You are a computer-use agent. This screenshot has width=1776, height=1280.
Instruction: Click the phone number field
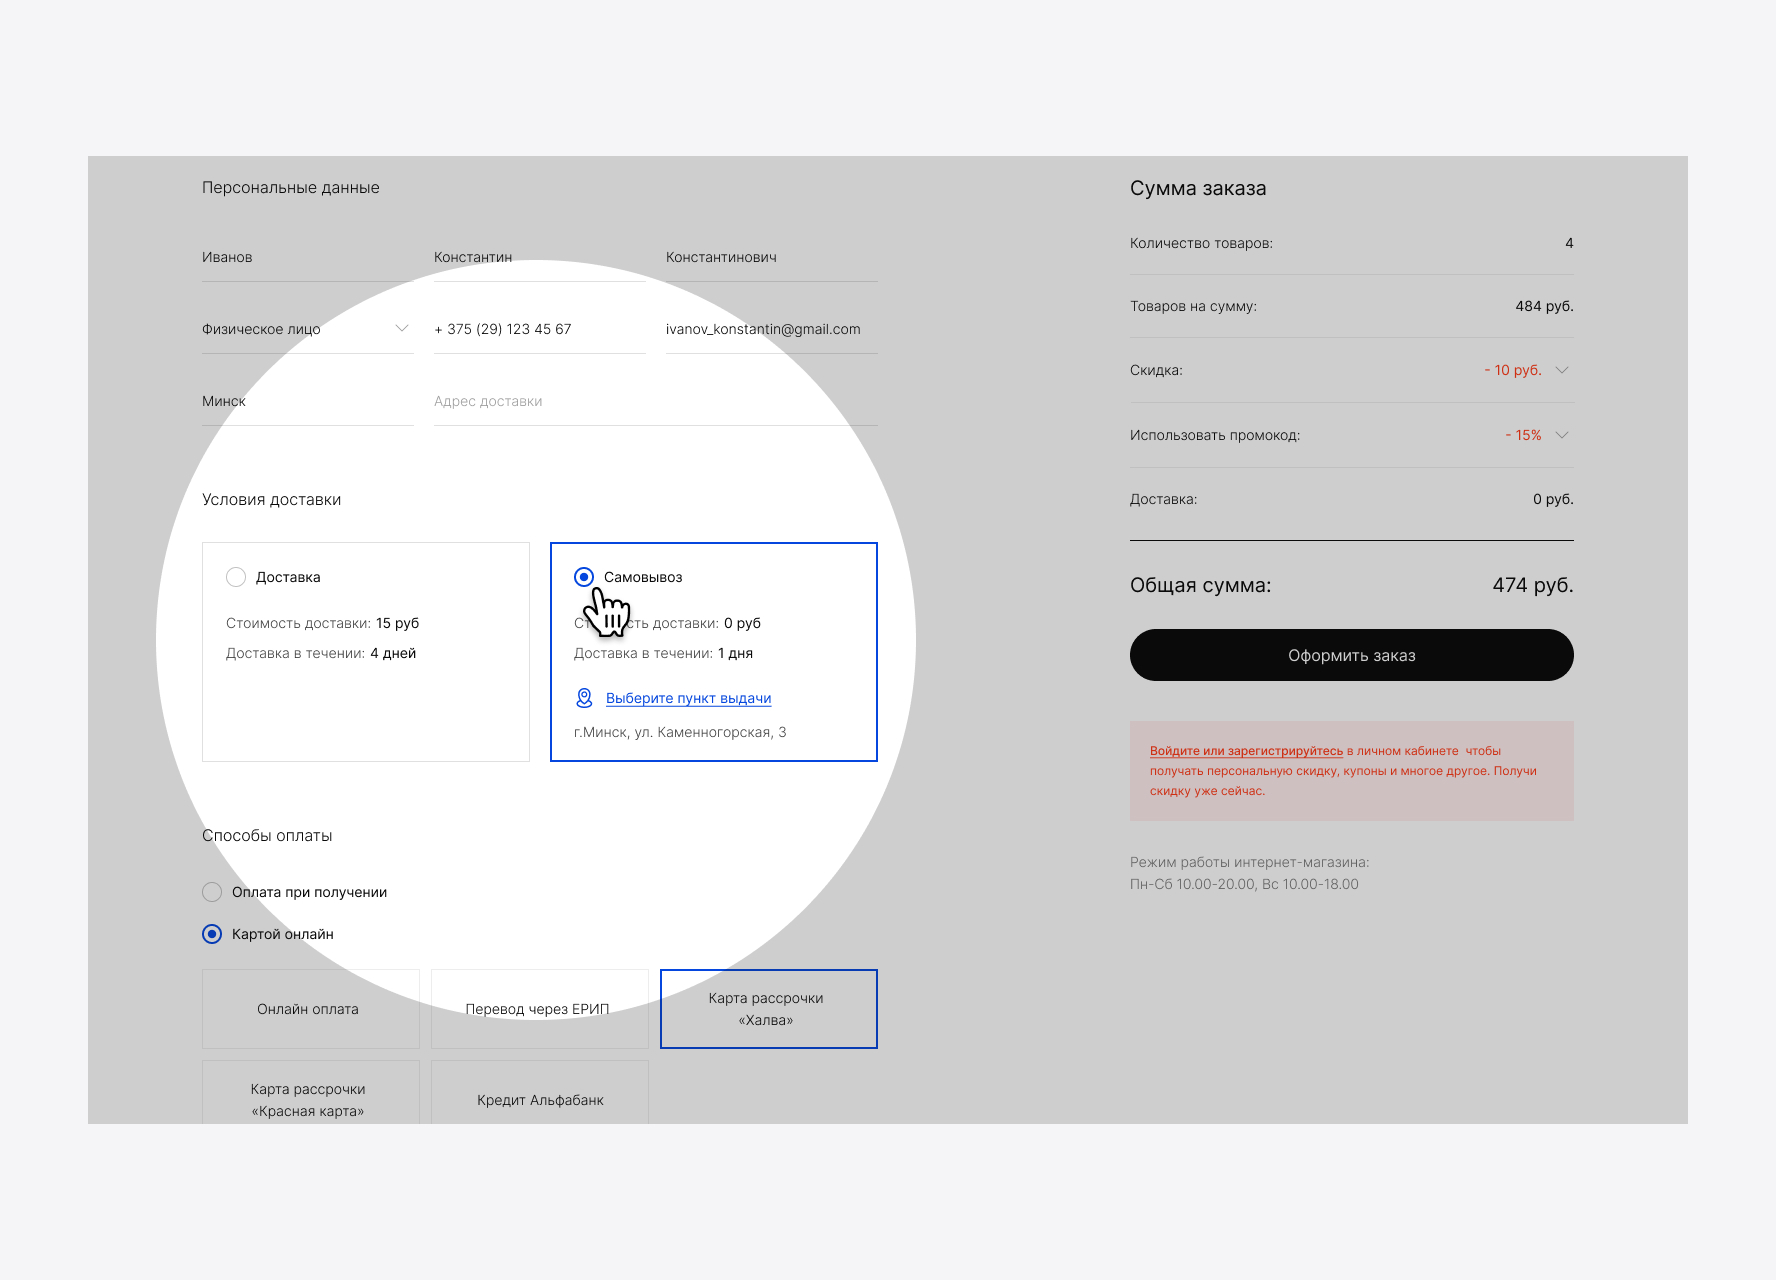click(539, 329)
